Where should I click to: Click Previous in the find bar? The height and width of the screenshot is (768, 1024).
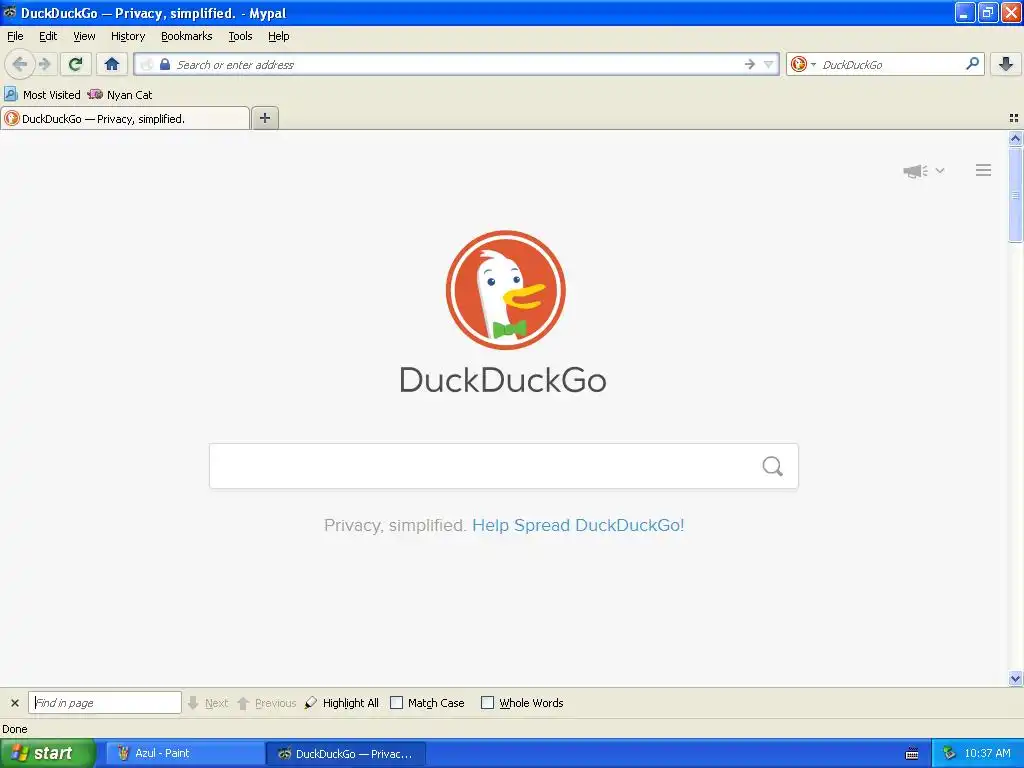(266, 703)
